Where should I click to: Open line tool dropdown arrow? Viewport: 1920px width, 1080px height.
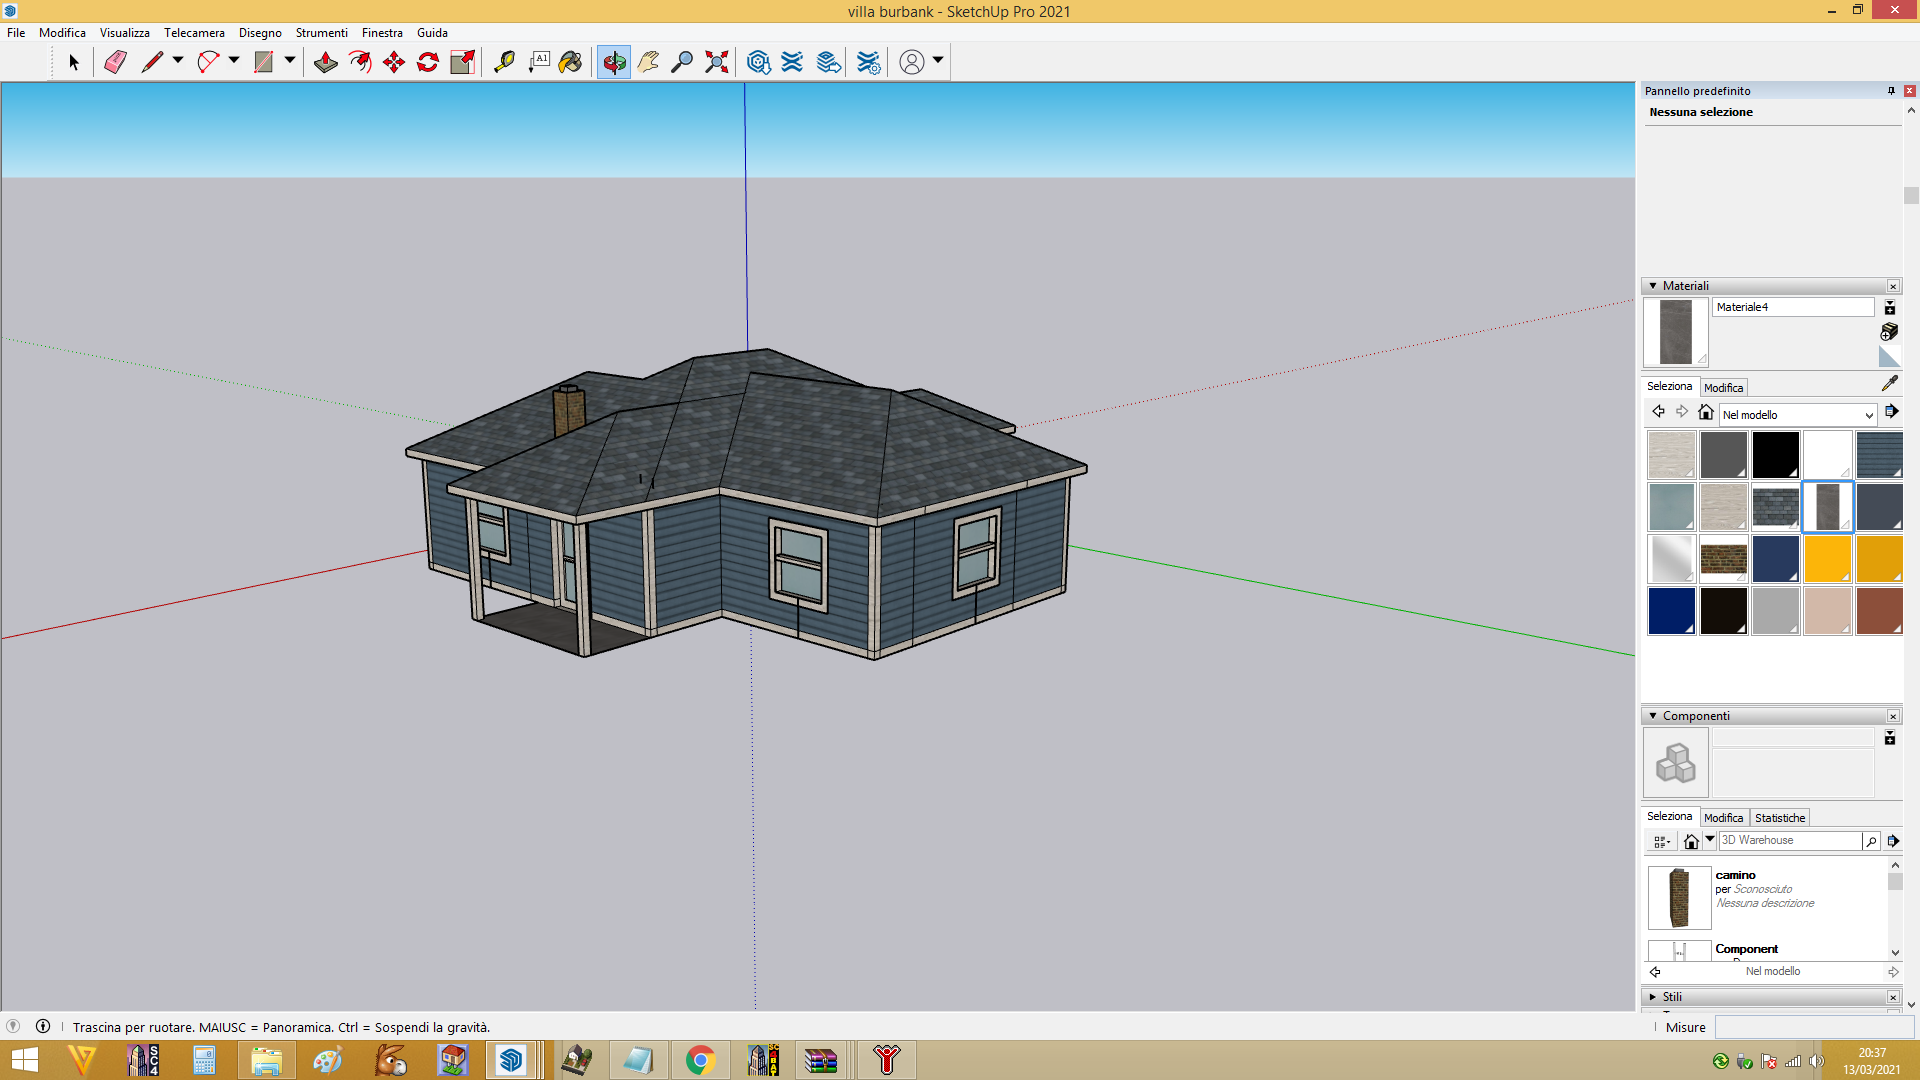pyautogui.click(x=178, y=61)
